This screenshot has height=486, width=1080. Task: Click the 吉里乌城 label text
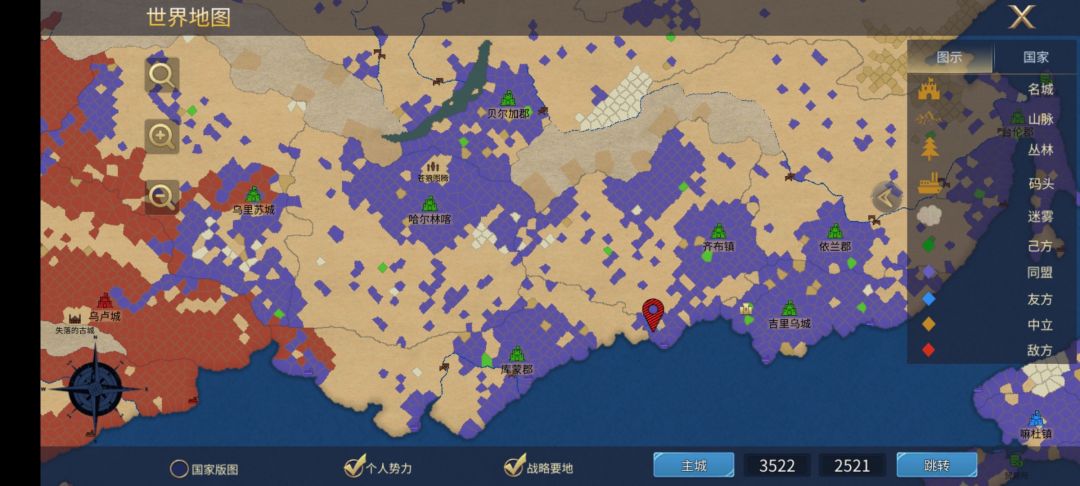(789, 324)
